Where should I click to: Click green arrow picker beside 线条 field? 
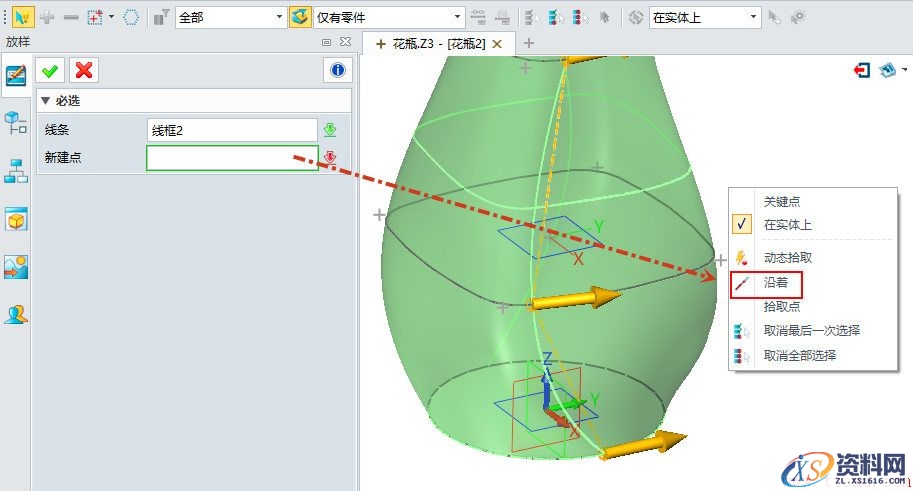click(x=330, y=130)
